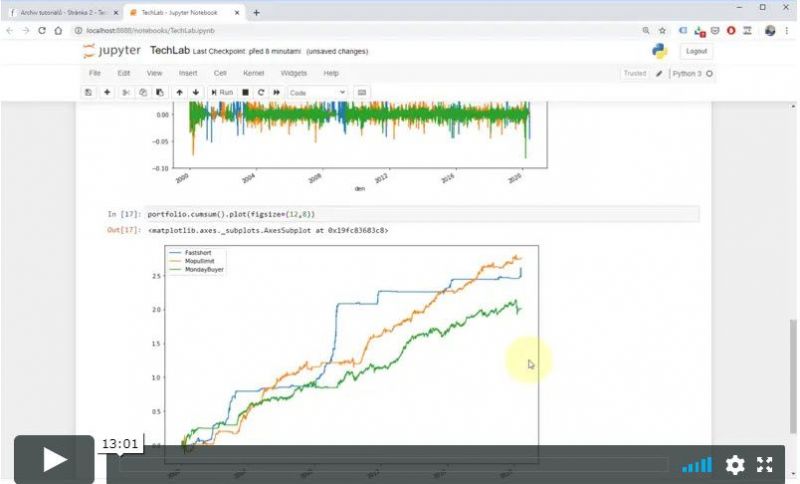800x484 pixels.
Task: Open the Help menu
Action: pyautogui.click(x=331, y=73)
